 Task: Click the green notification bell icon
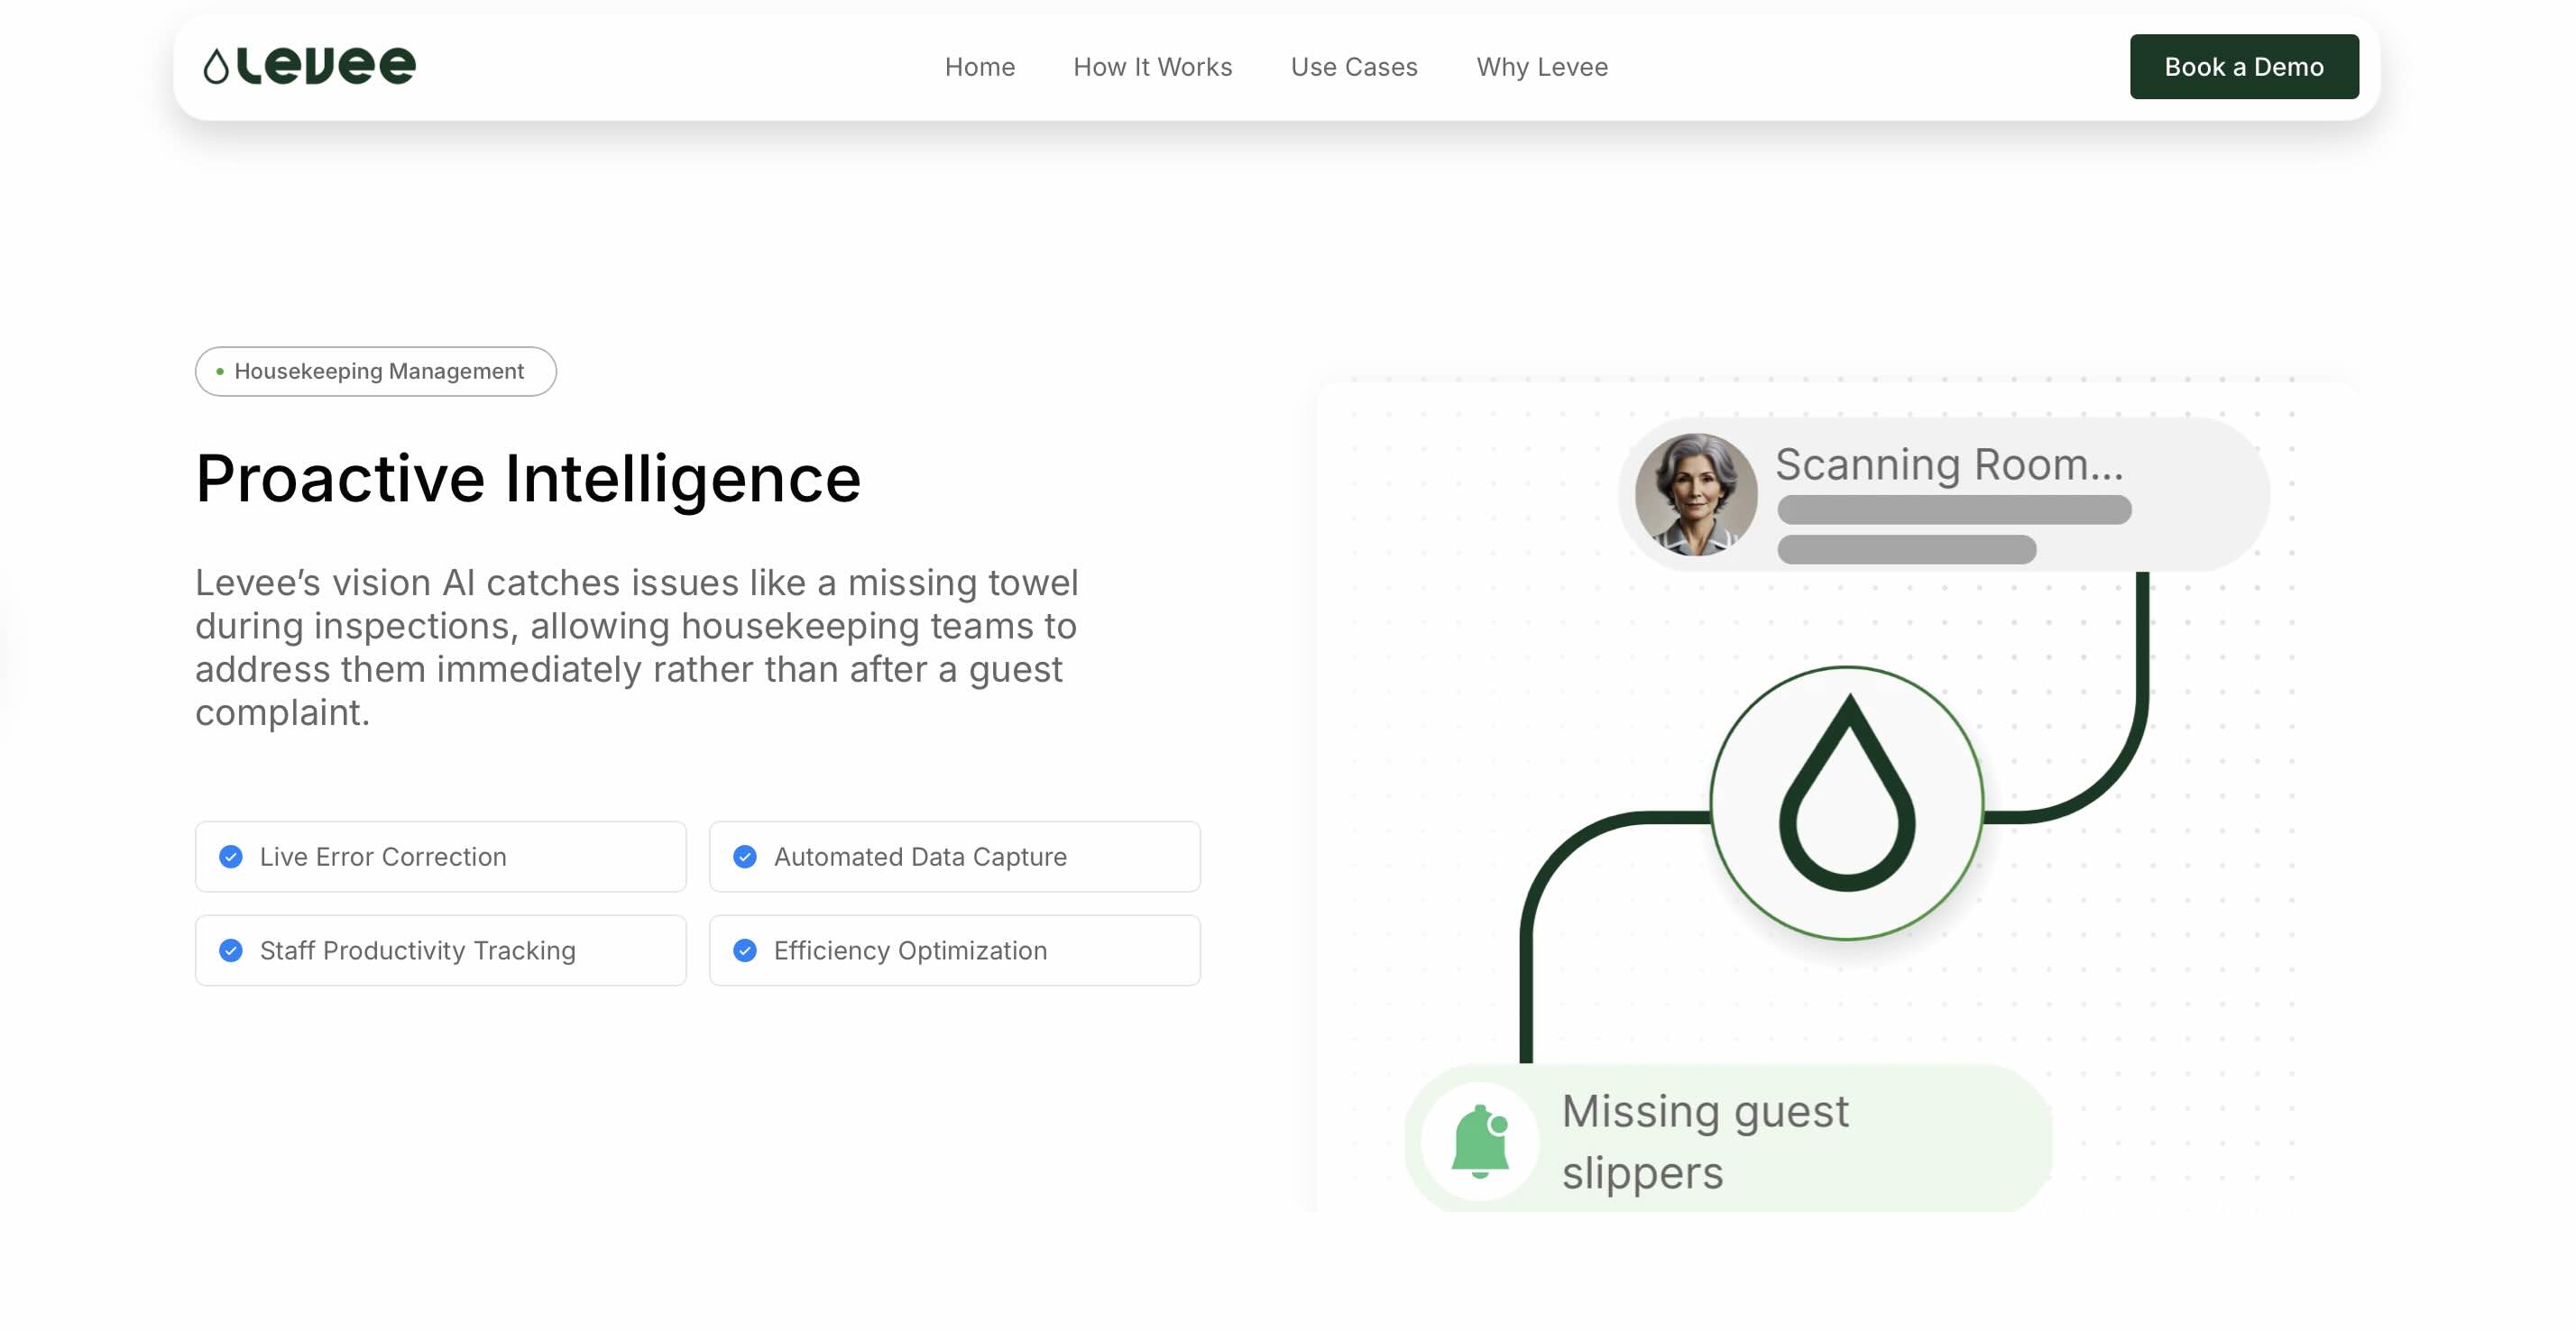point(1480,1141)
